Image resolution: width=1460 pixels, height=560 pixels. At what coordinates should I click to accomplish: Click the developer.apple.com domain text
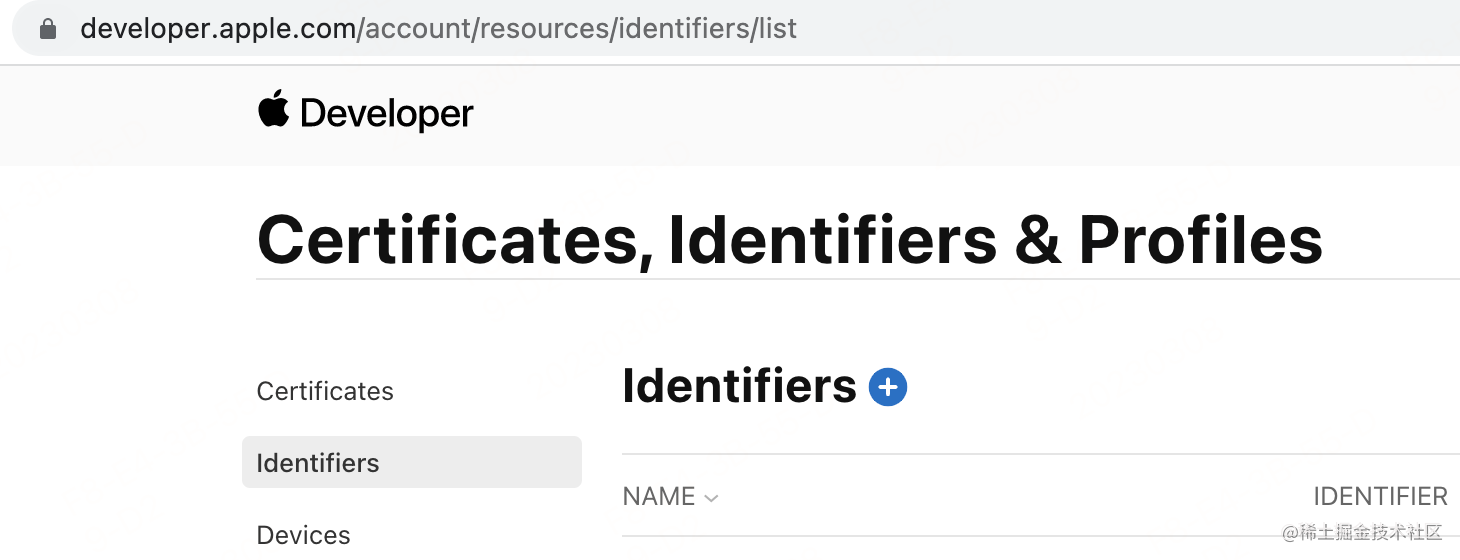219,29
